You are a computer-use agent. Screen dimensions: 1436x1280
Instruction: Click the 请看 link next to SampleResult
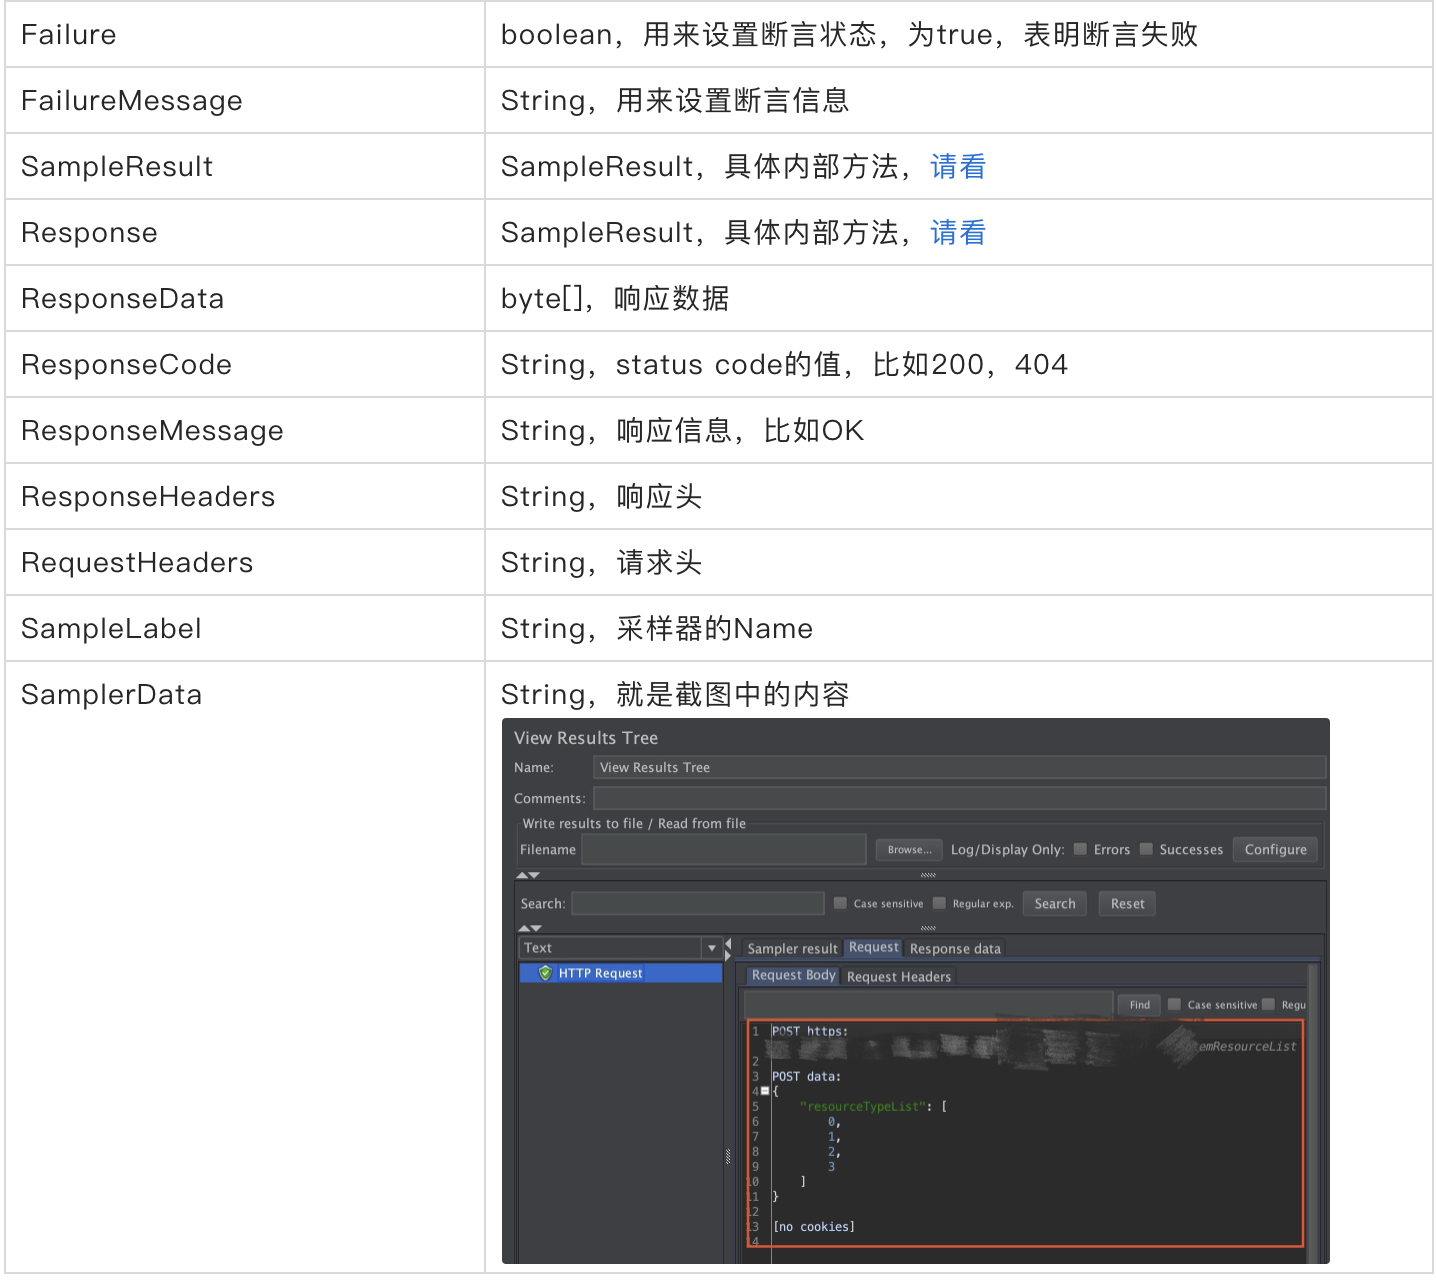click(x=956, y=166)
